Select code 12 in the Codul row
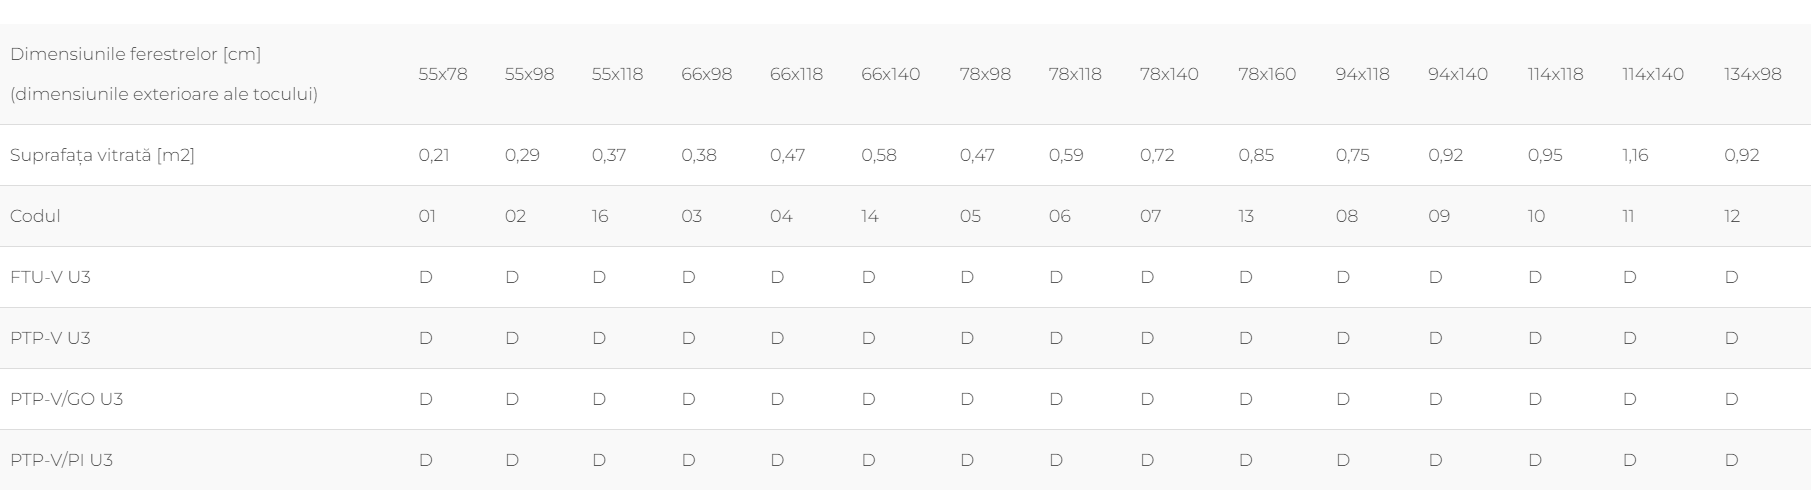 (1732, 216)
